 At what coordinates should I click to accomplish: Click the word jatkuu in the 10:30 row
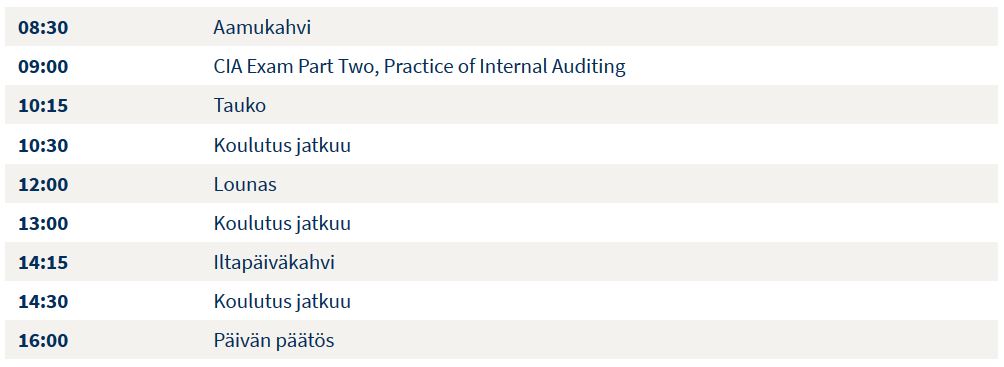click(x=323, y=145)
